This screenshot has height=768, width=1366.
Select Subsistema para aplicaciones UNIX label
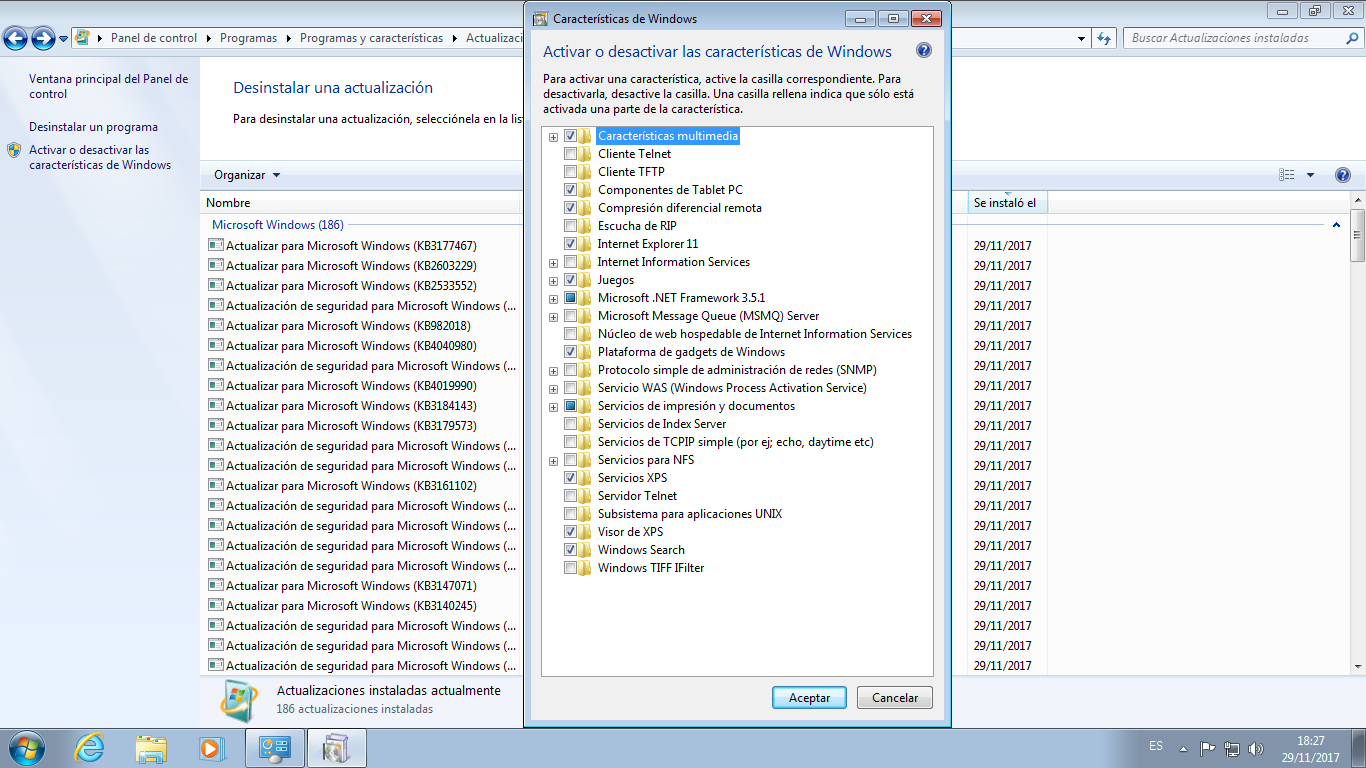[690, 514]
